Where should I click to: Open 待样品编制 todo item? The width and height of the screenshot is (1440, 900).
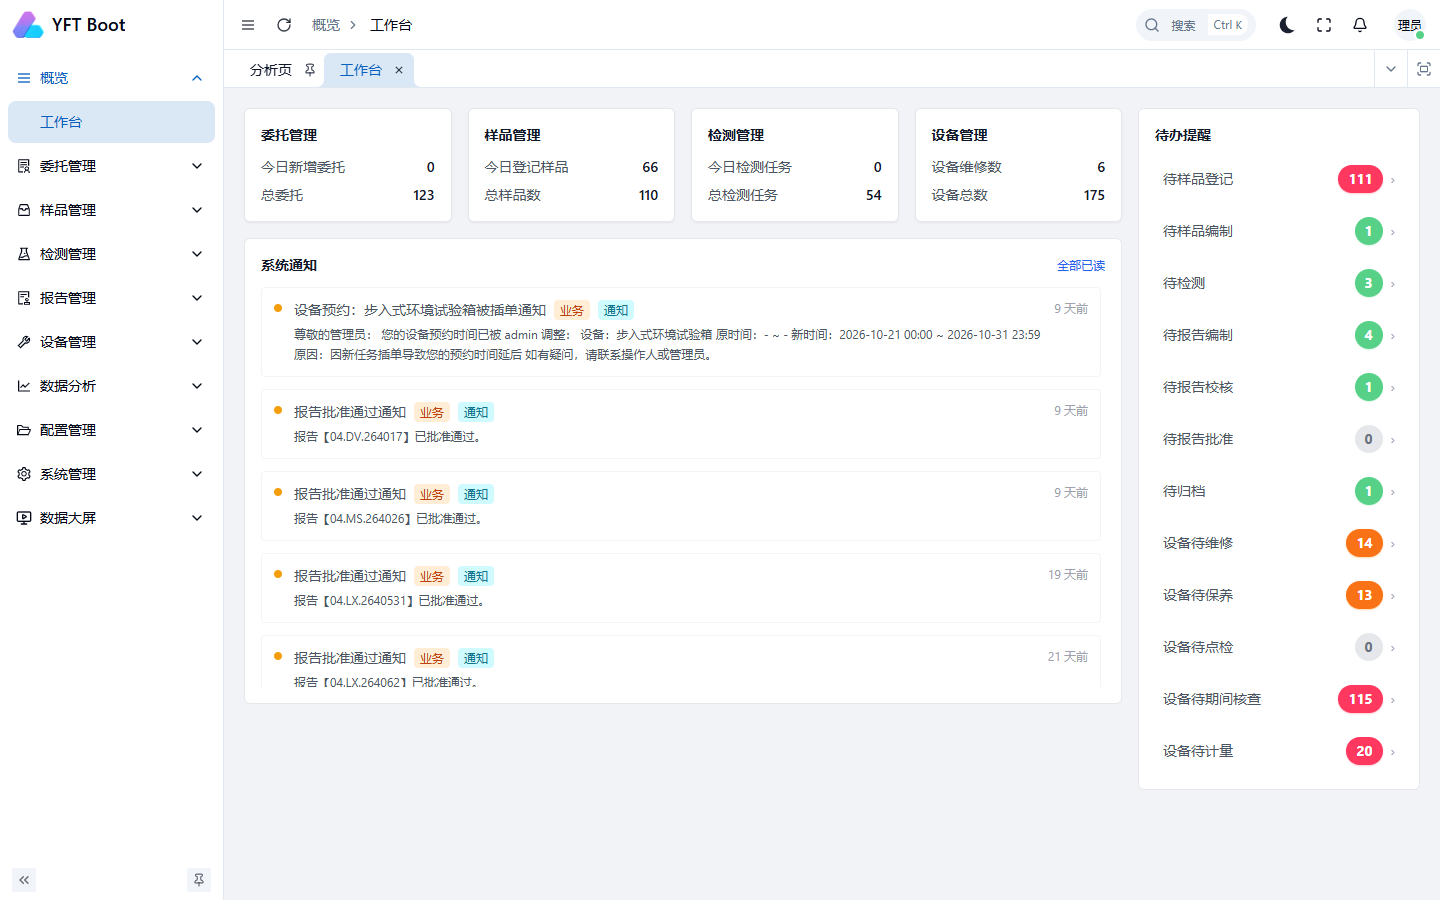coord(1279,231)
